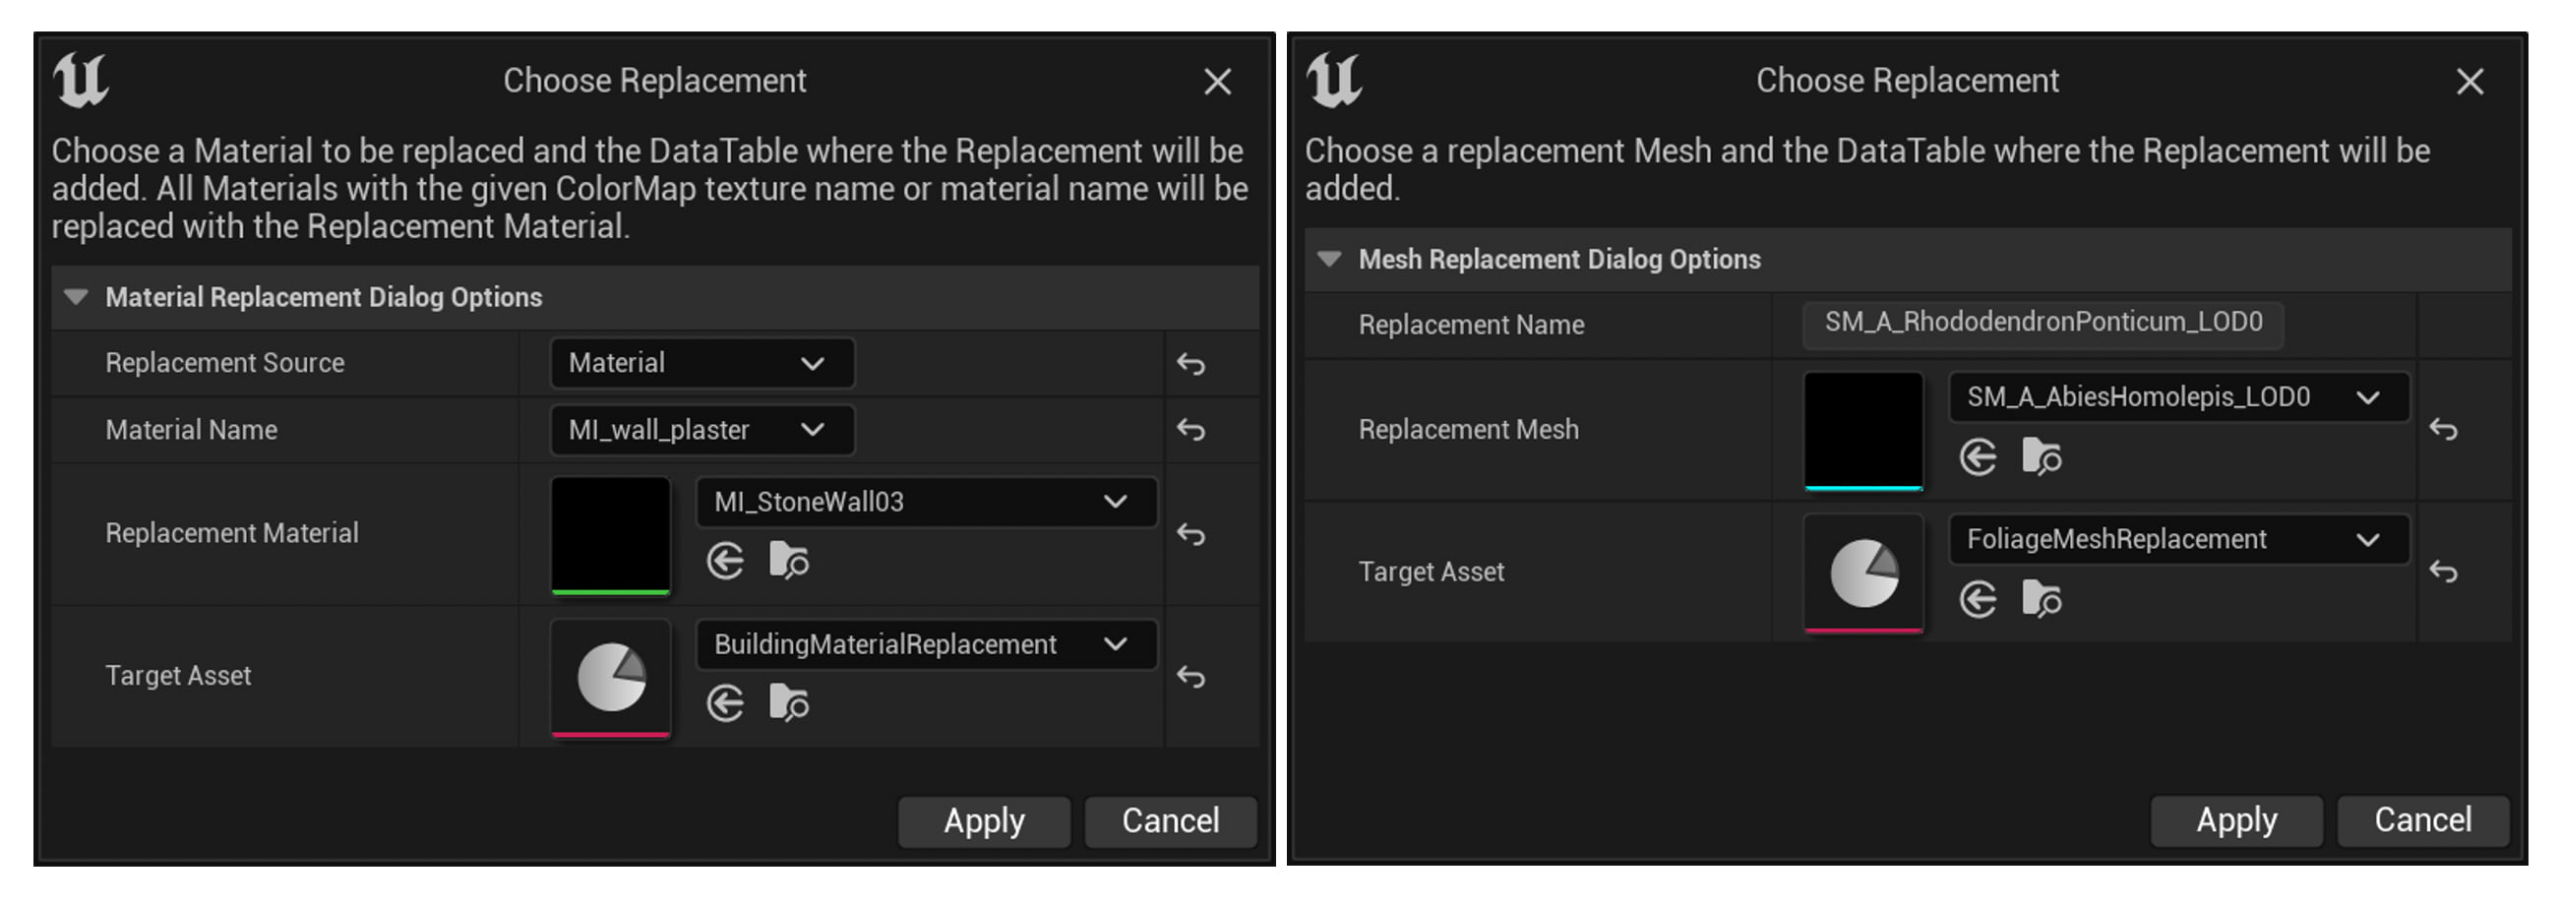Cancel the mesh replacement dialog

2422,820
